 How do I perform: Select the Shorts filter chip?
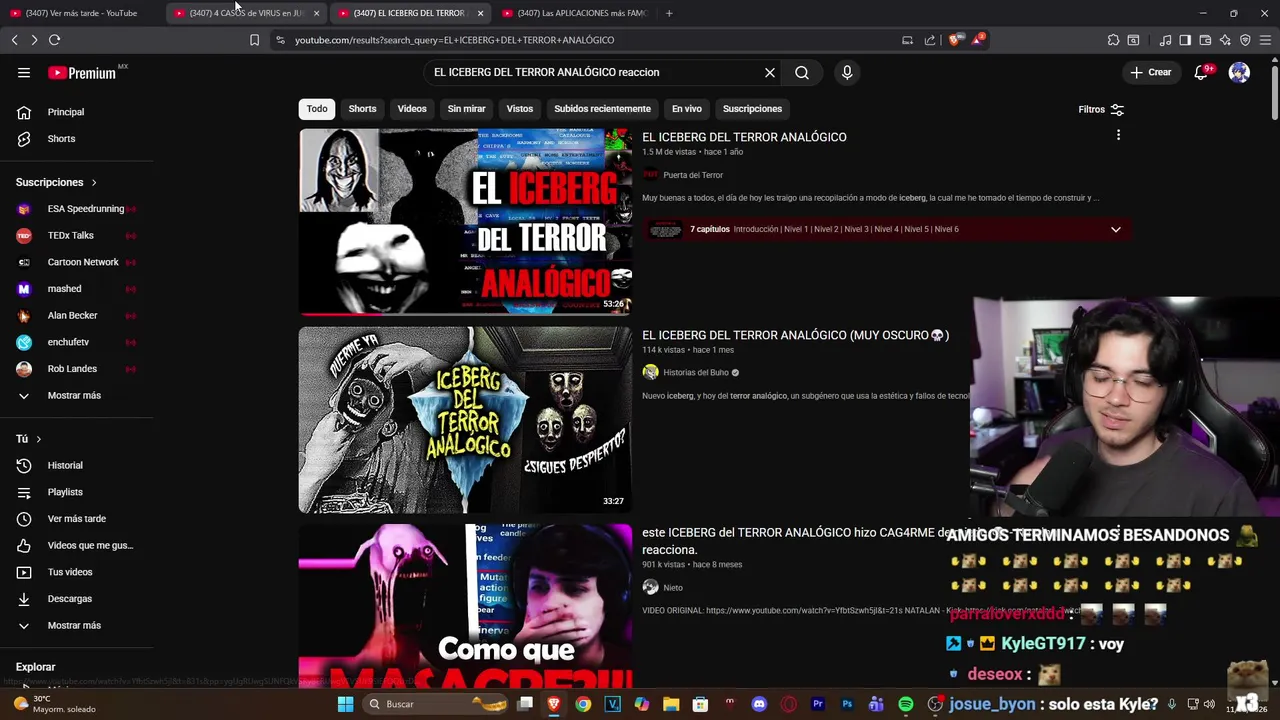pyautogui.click(x=362, y=109)
